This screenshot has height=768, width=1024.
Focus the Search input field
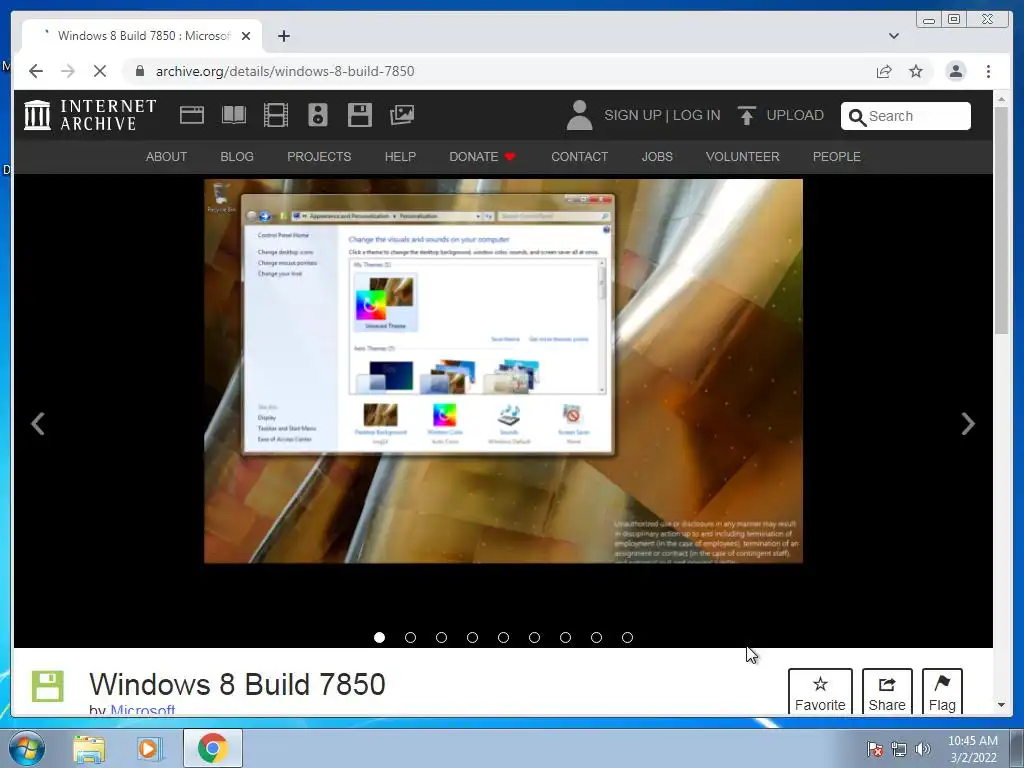906,116
